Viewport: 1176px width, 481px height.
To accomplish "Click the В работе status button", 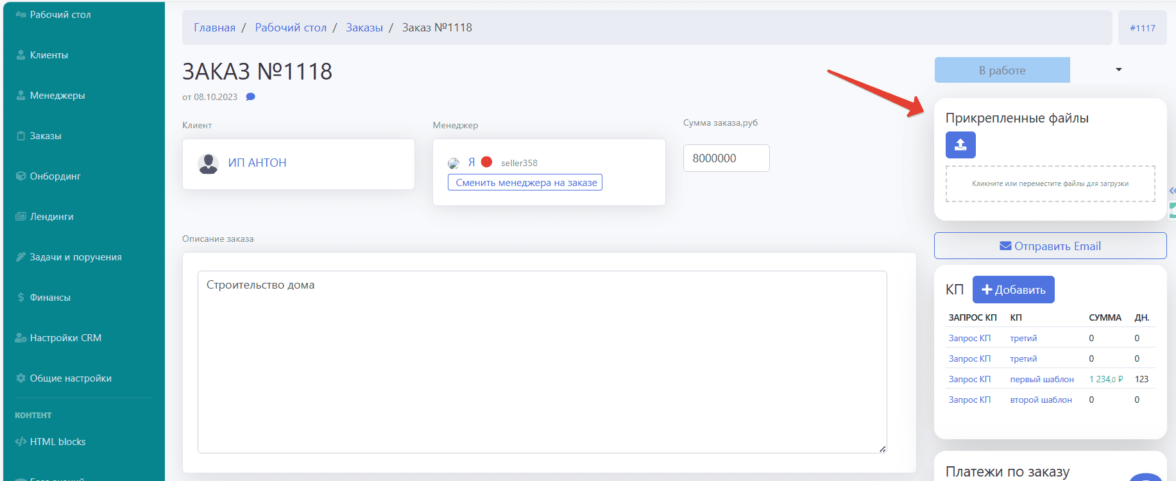I will (x=1002, y=71).
